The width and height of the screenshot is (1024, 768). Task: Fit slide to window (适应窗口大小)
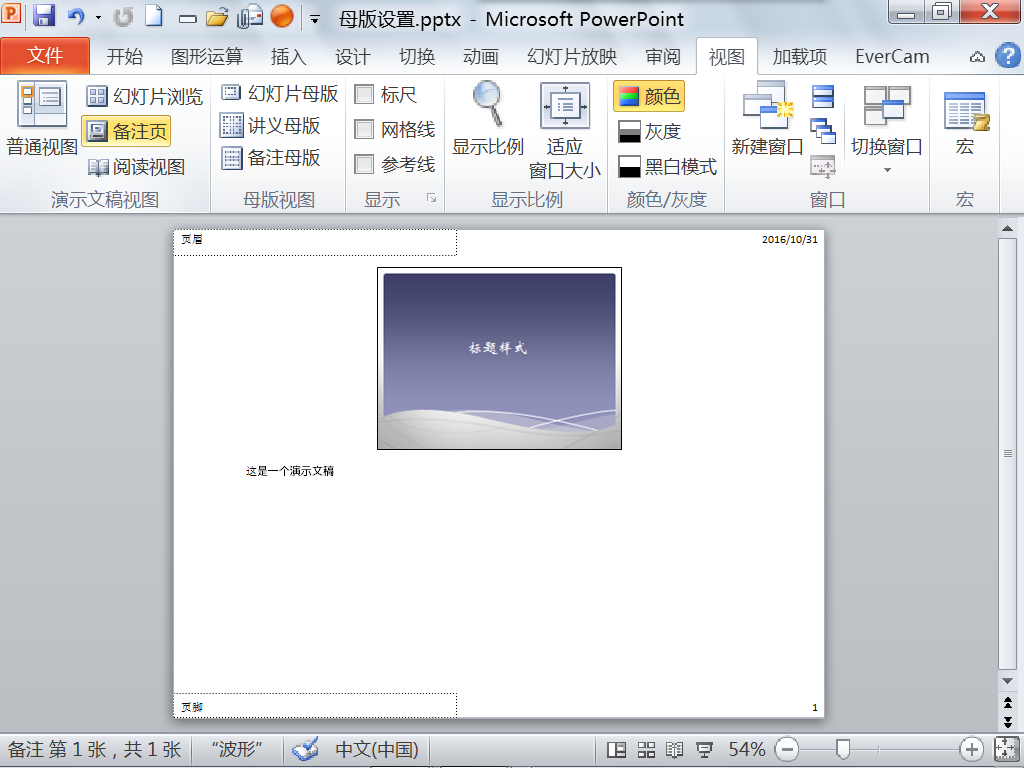tap(565, 131)
